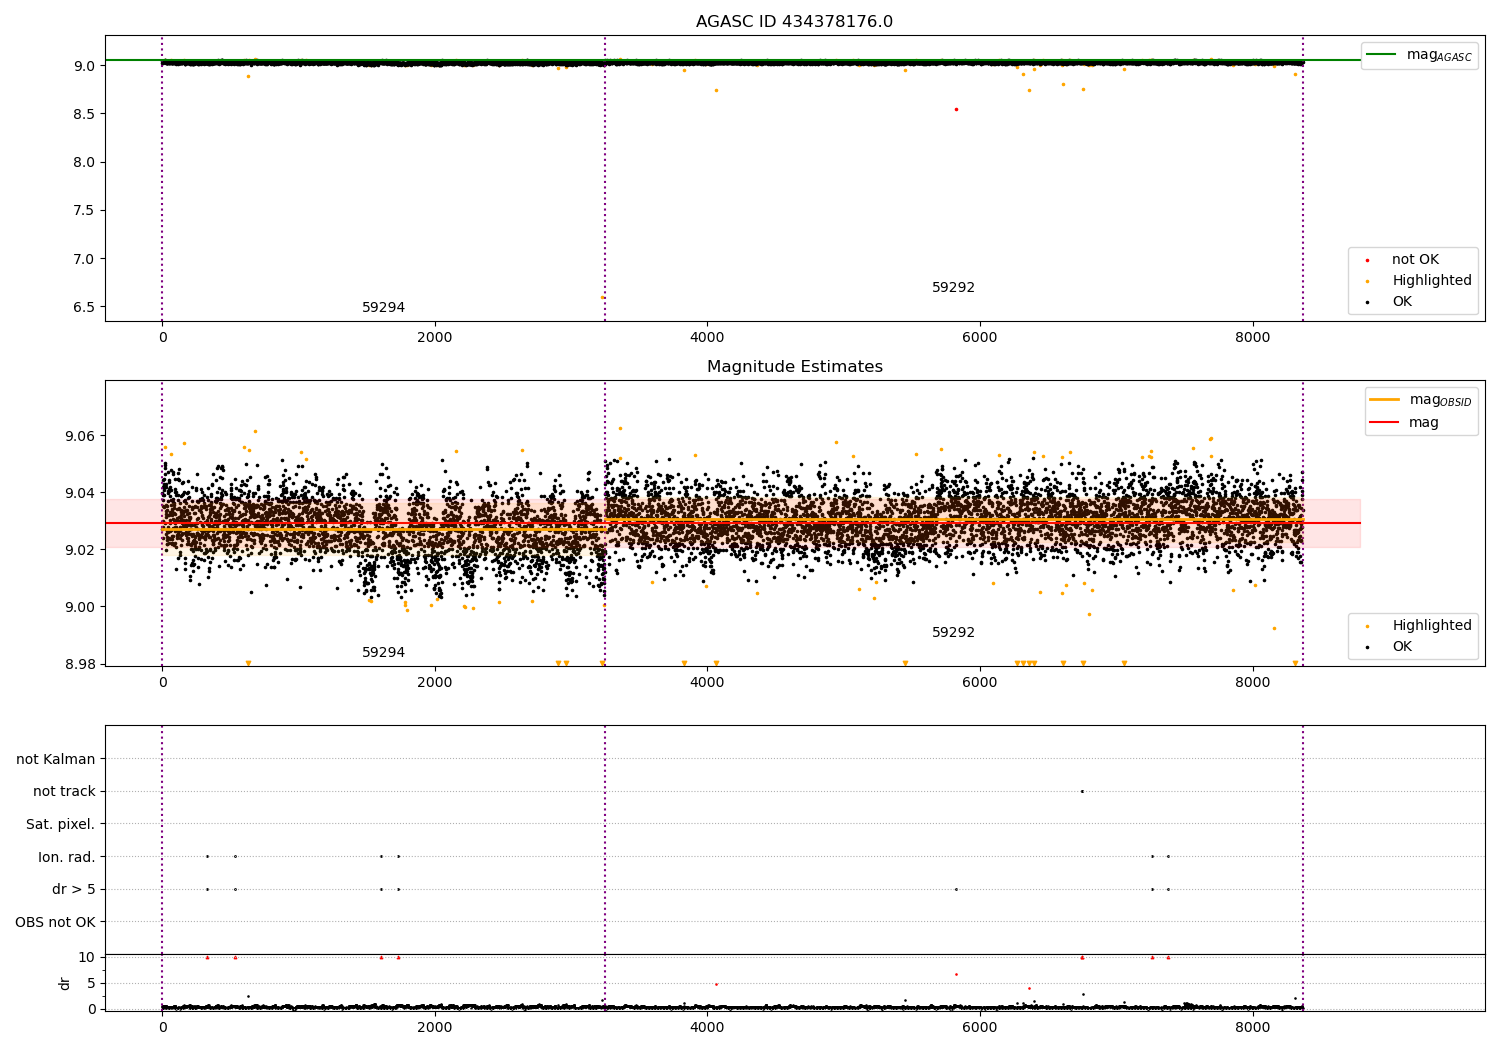The height and width of the screenshot is (1050, 1500).
Task: Click the 2000 x-axis tick under the top plot
Action: (435, 338)
